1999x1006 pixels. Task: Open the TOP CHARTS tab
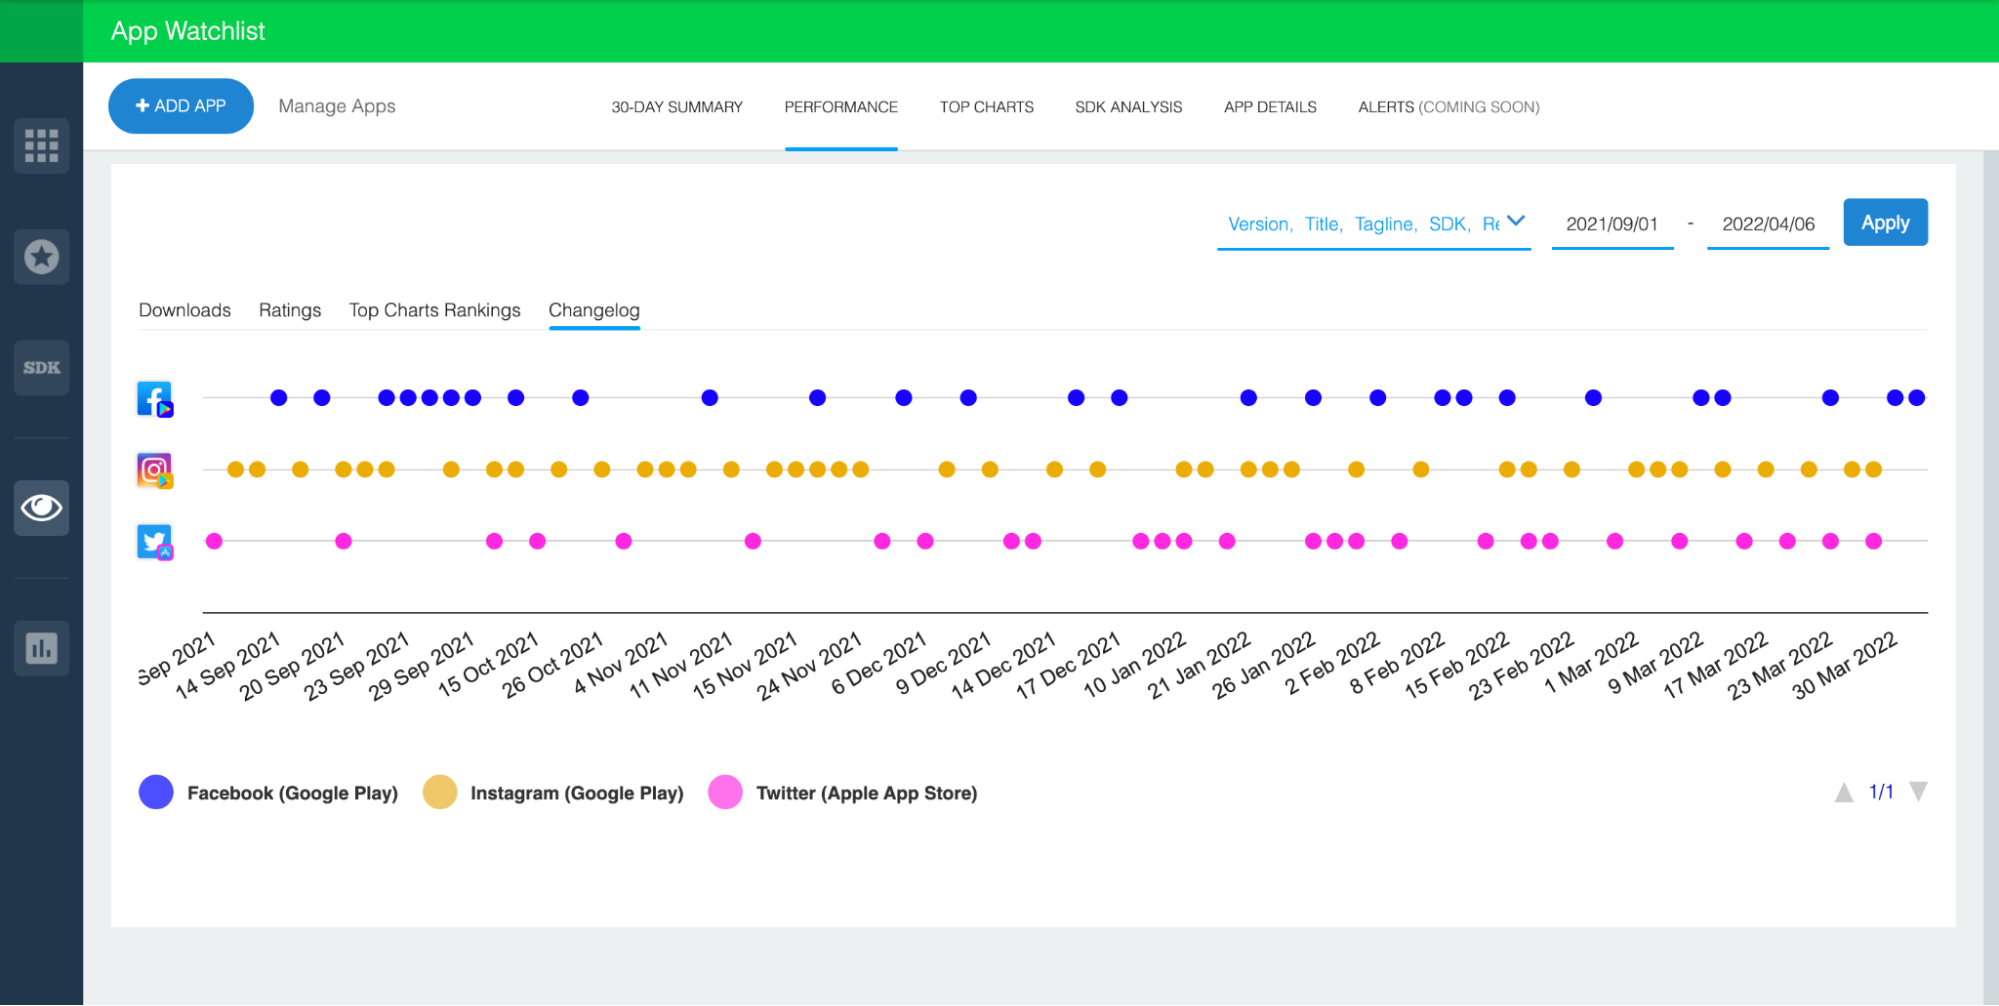tap(986, 107)
